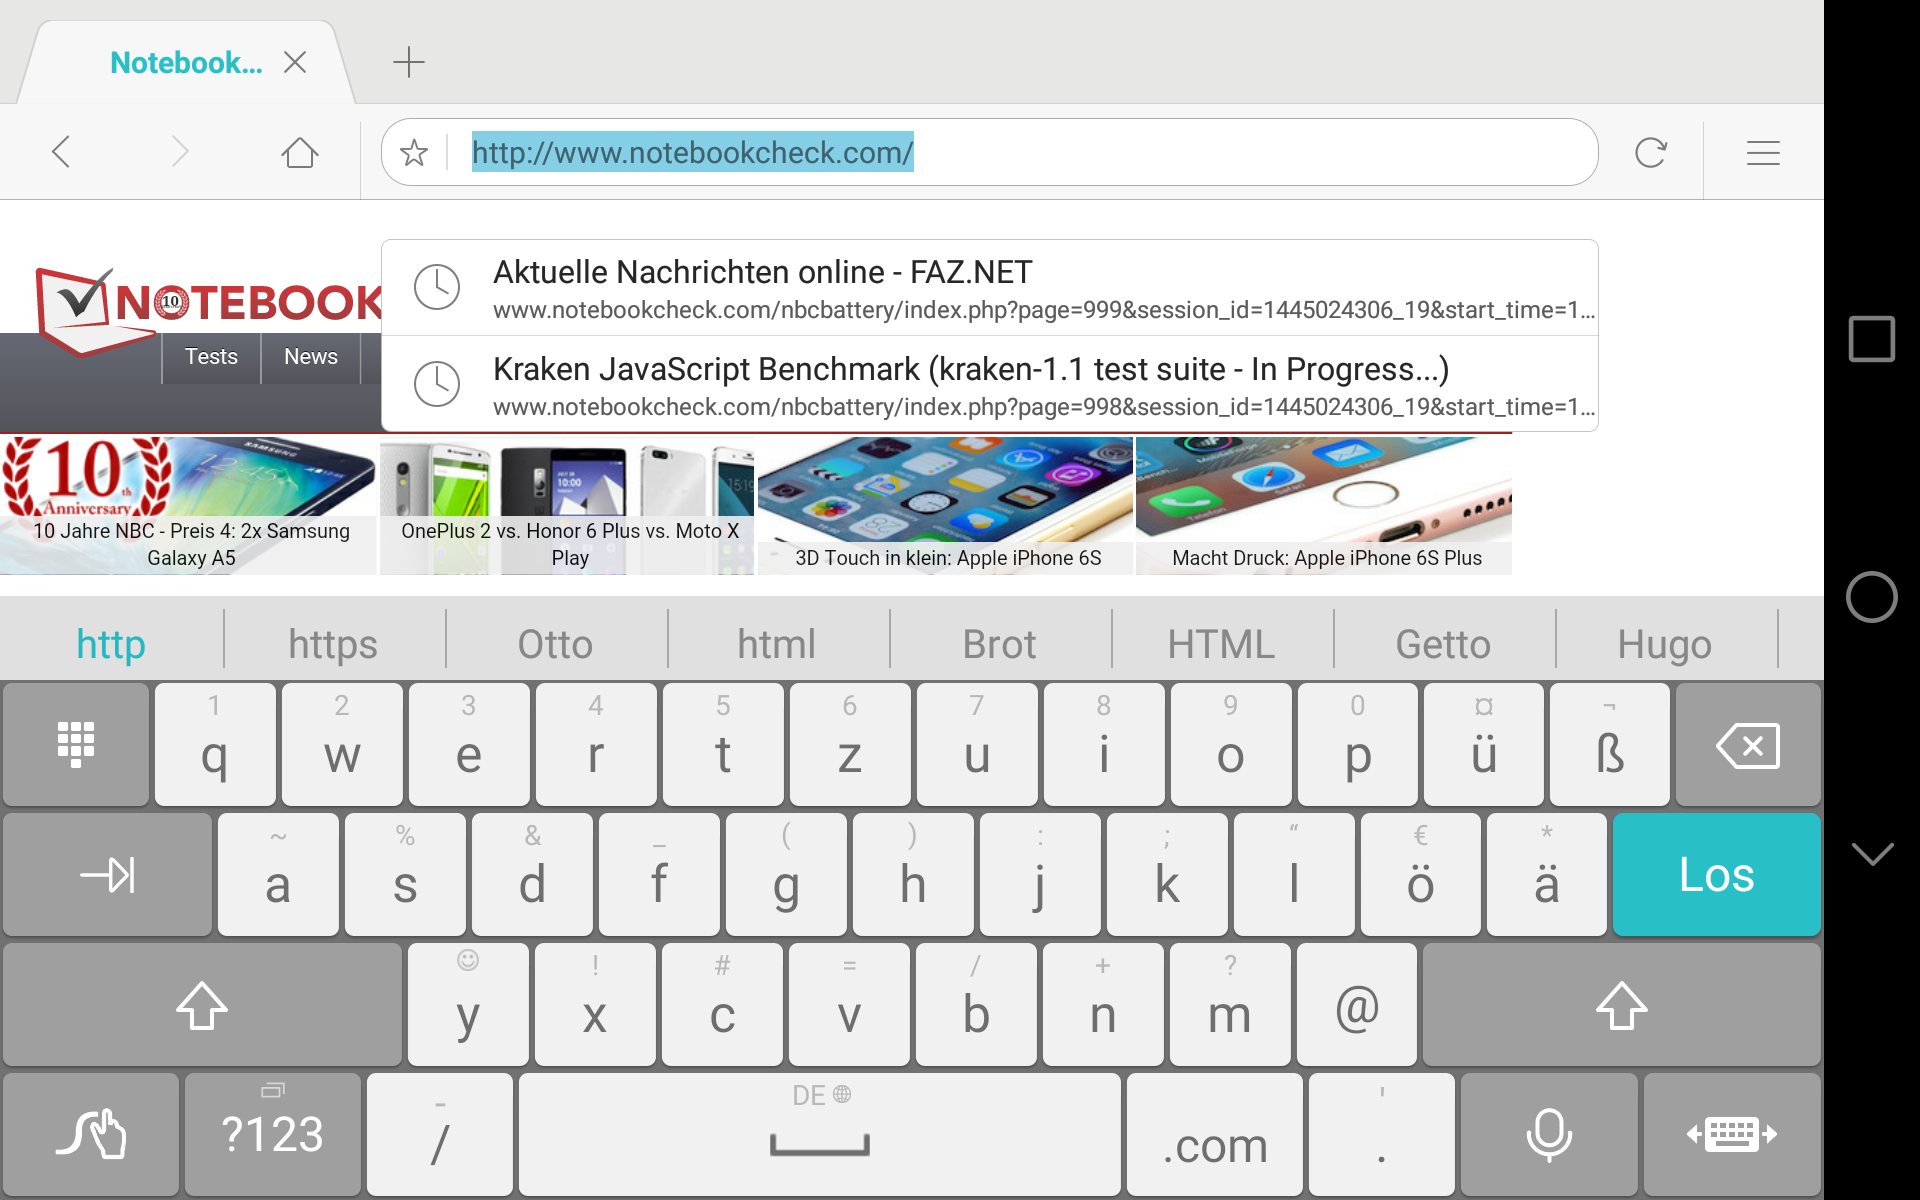Screen dimensions: 1920x1200
Task: Tap the @ key
Action: [1357, 1004]
